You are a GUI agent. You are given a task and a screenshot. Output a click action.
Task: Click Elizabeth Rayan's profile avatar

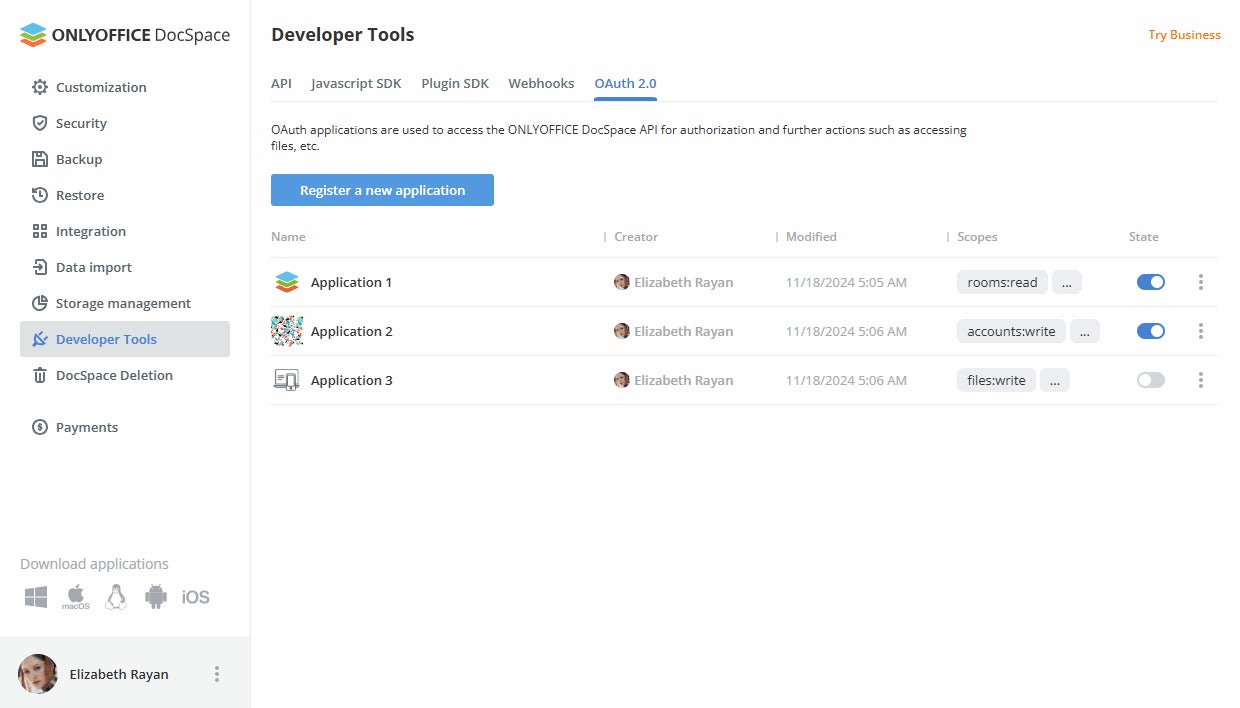[38, 674]
